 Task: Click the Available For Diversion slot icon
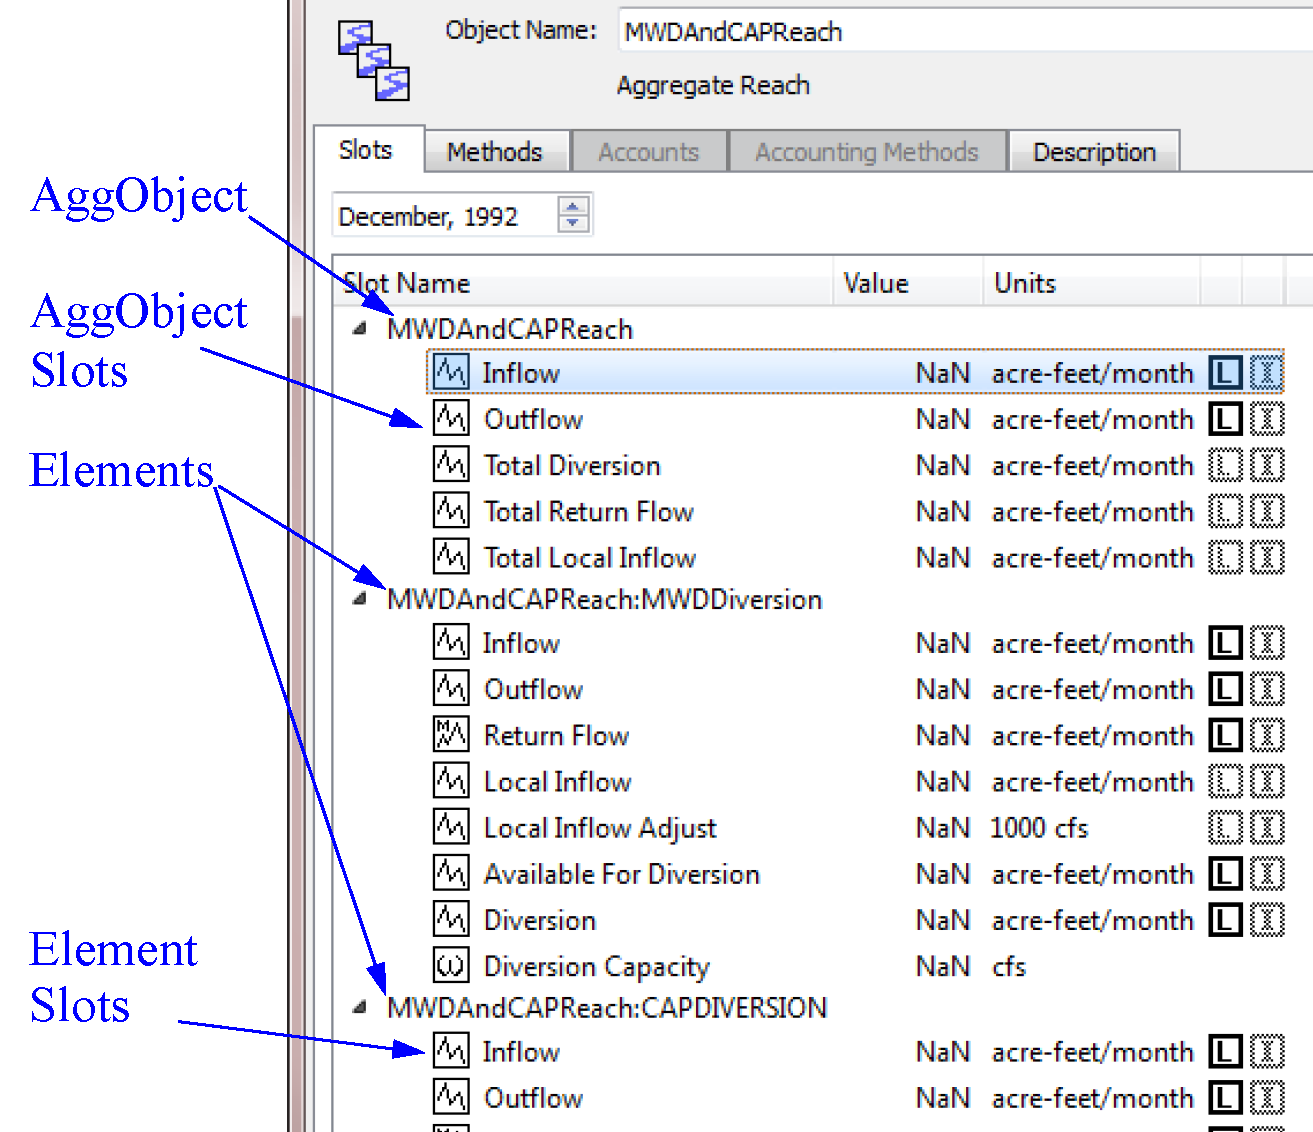point(450,874)
